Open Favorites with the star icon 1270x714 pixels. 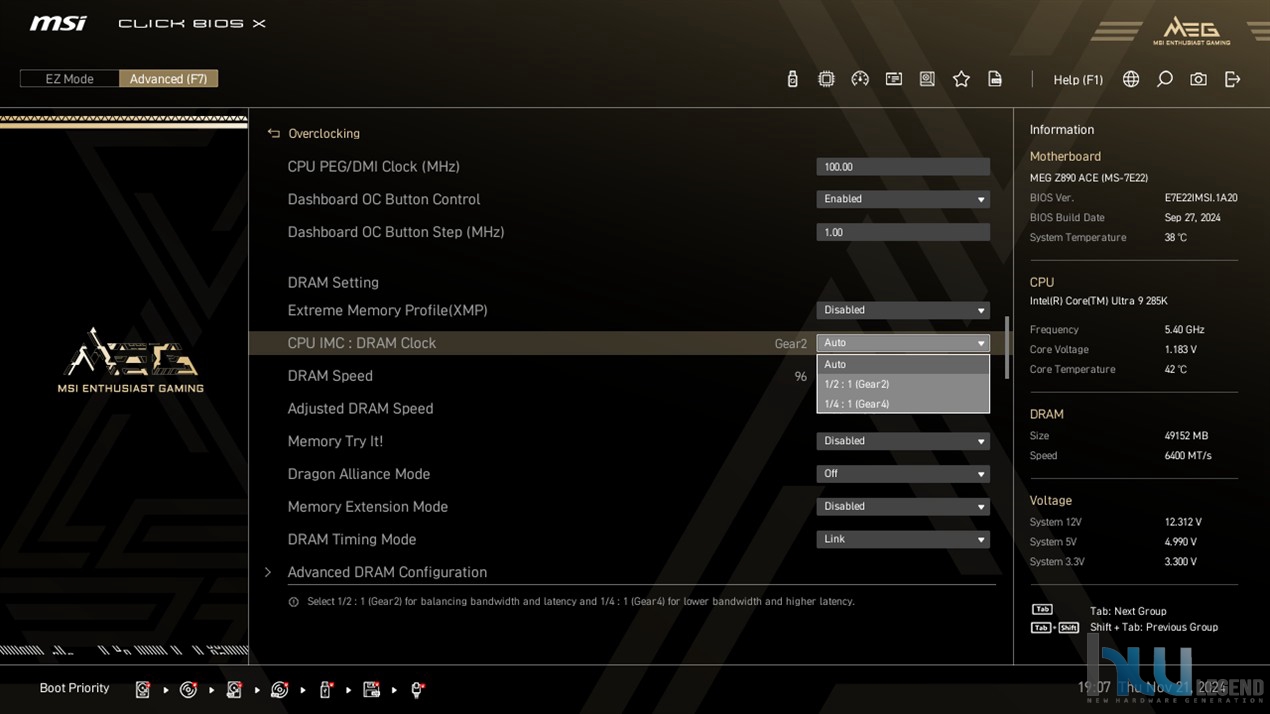point(961,79)
